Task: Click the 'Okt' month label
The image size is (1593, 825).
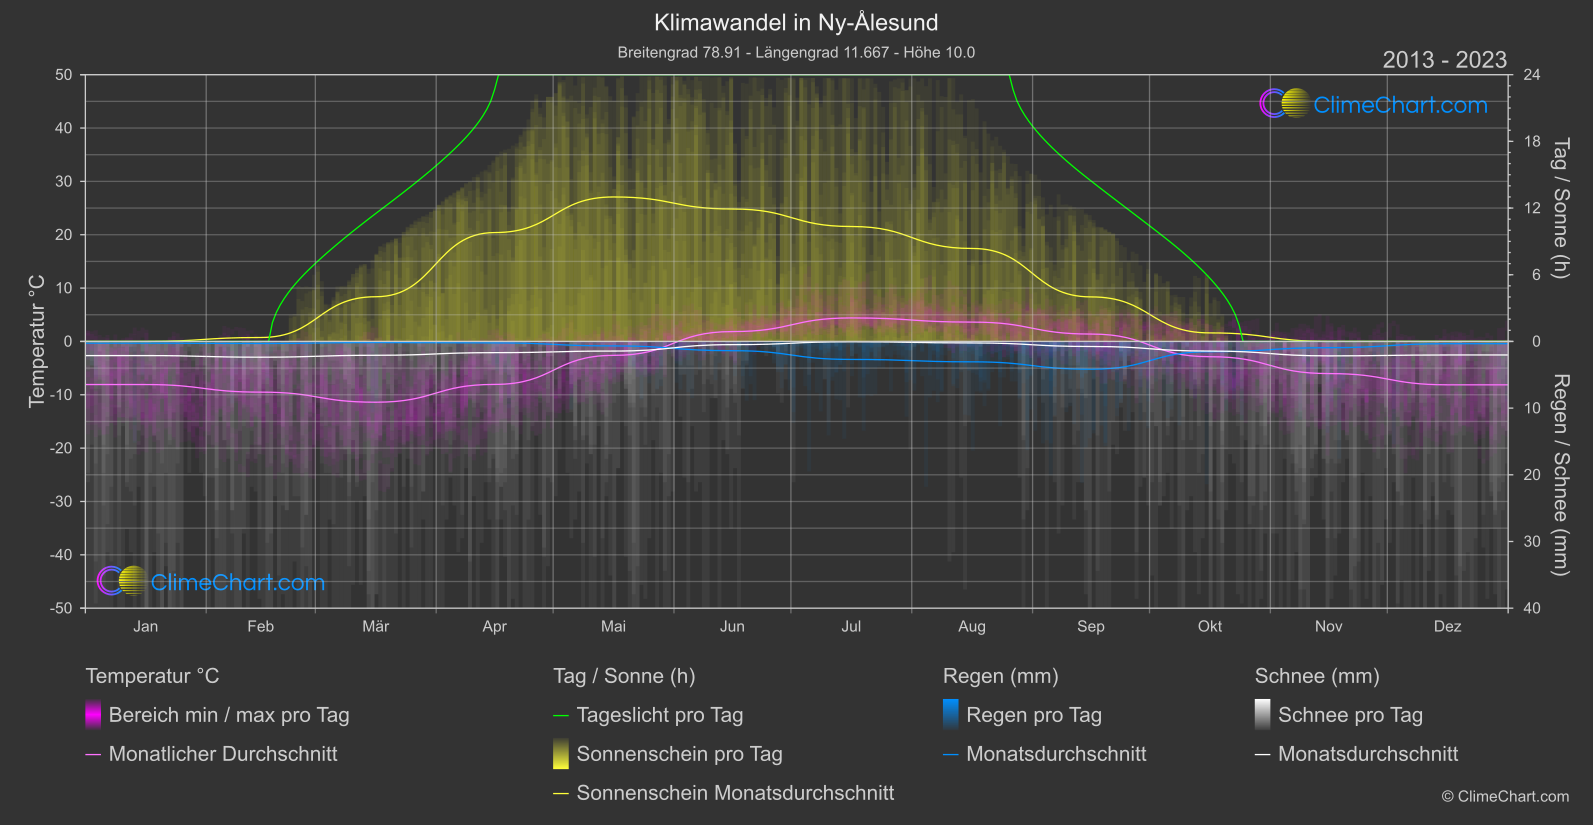Action: (1210, 626)
